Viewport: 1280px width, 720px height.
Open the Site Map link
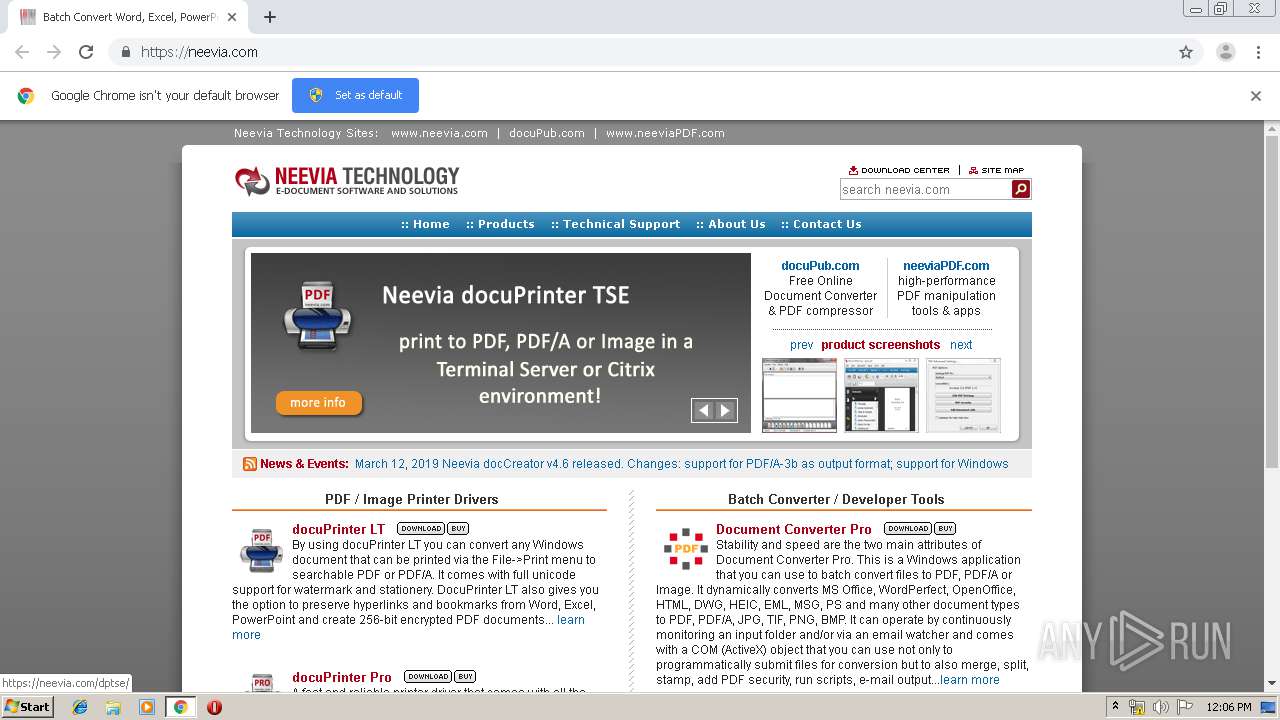click(x=996, y=170)
